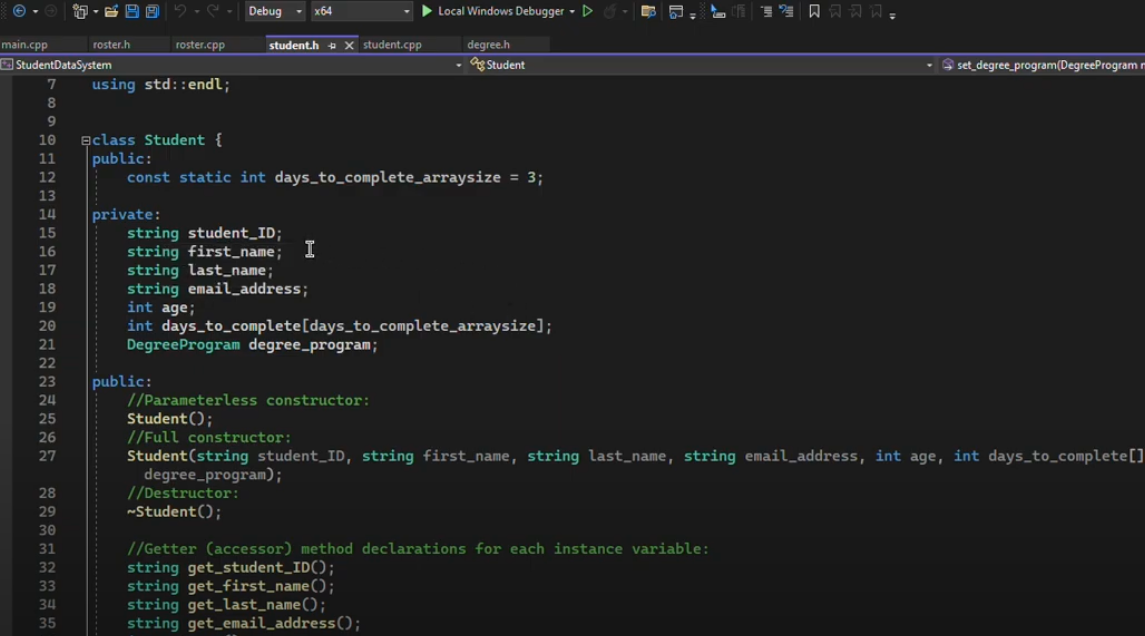Open the StudentDataSystem project scope dropdown
This screenshot has height=636, width=1145.
point(232,65)
